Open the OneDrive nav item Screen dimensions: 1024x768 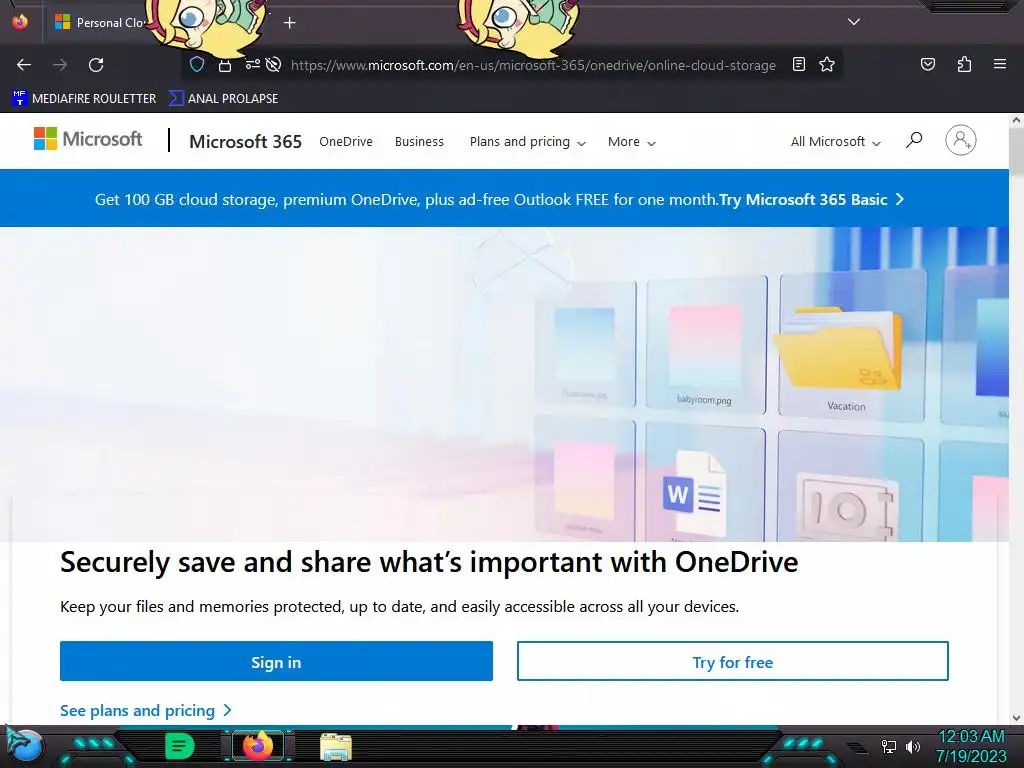[x=345, y=141]
